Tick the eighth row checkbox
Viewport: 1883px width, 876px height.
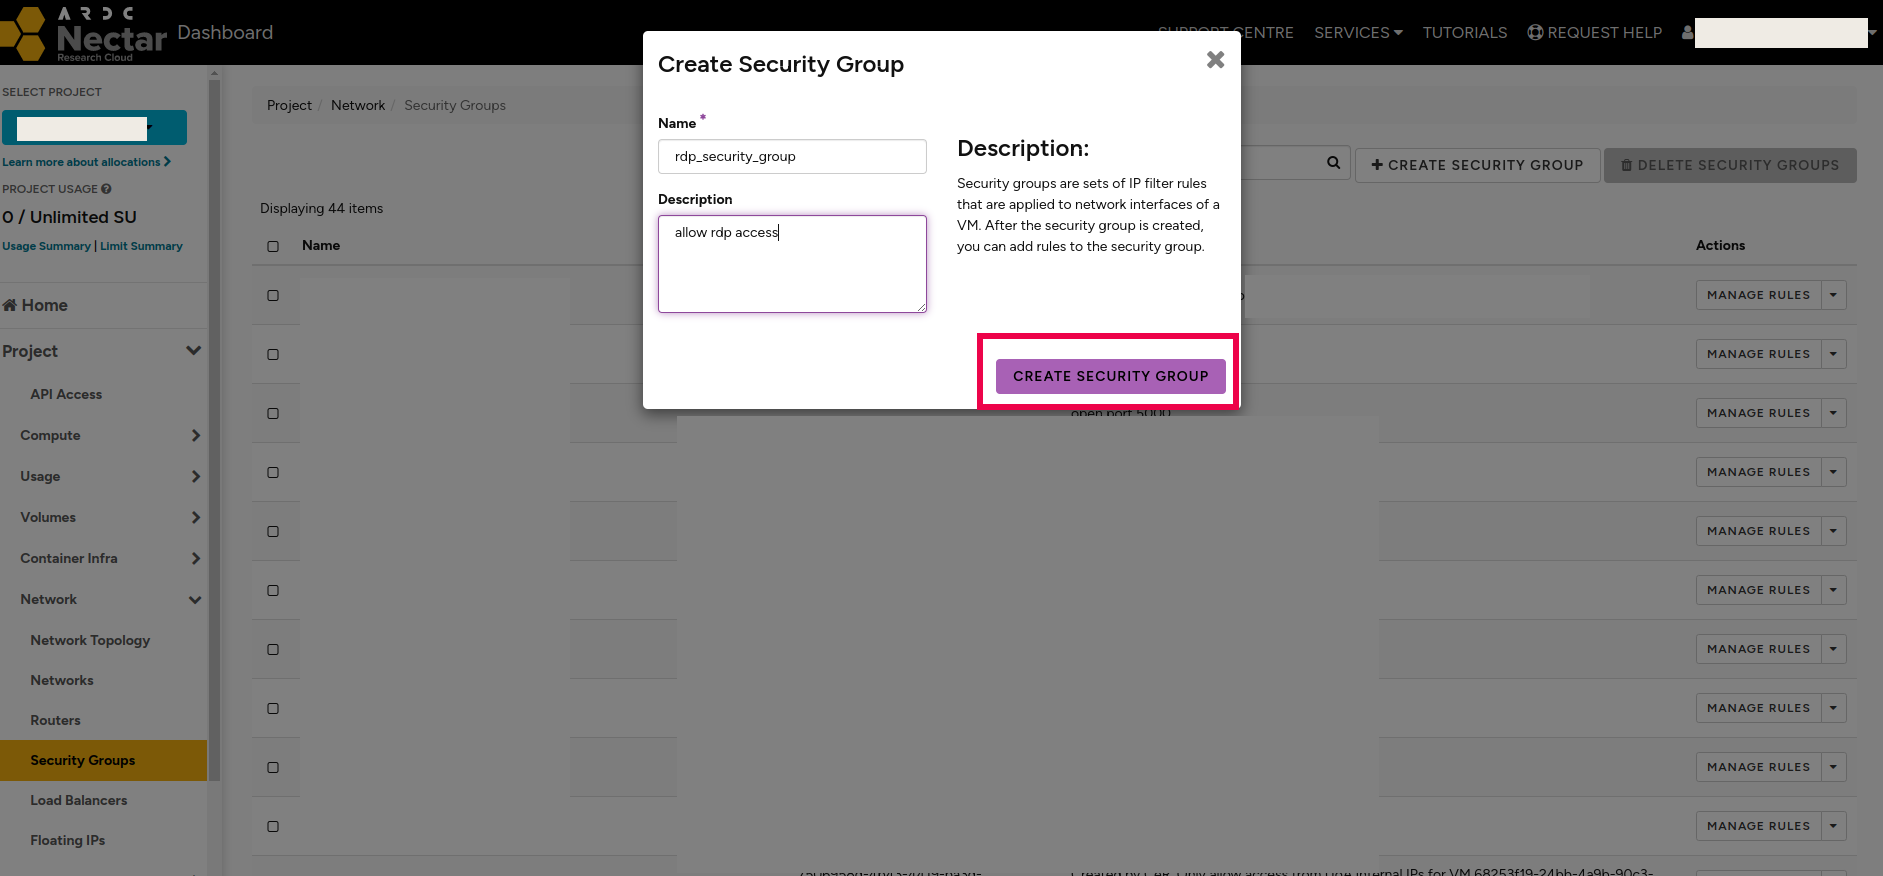click(x=273, y=708)
